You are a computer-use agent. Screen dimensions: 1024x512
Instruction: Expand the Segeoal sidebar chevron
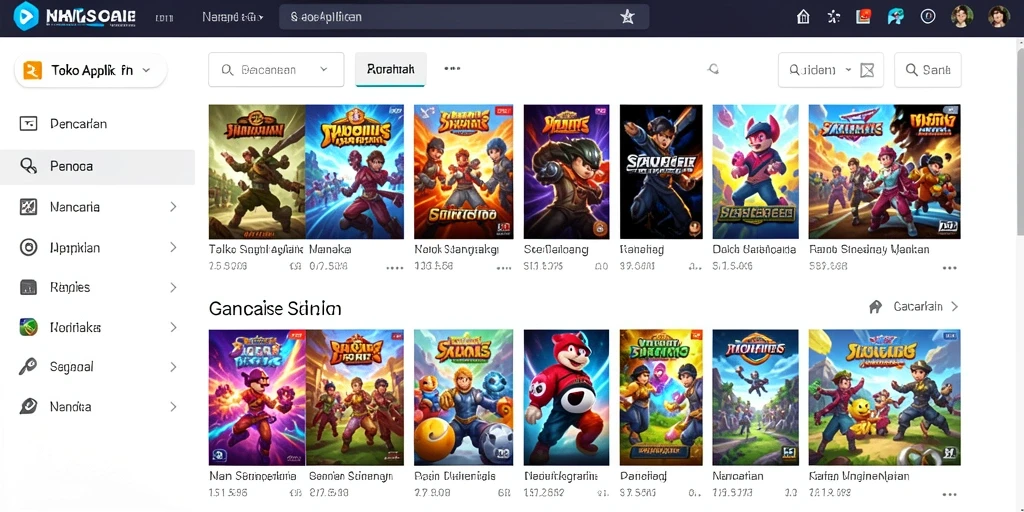pos(173,367)
